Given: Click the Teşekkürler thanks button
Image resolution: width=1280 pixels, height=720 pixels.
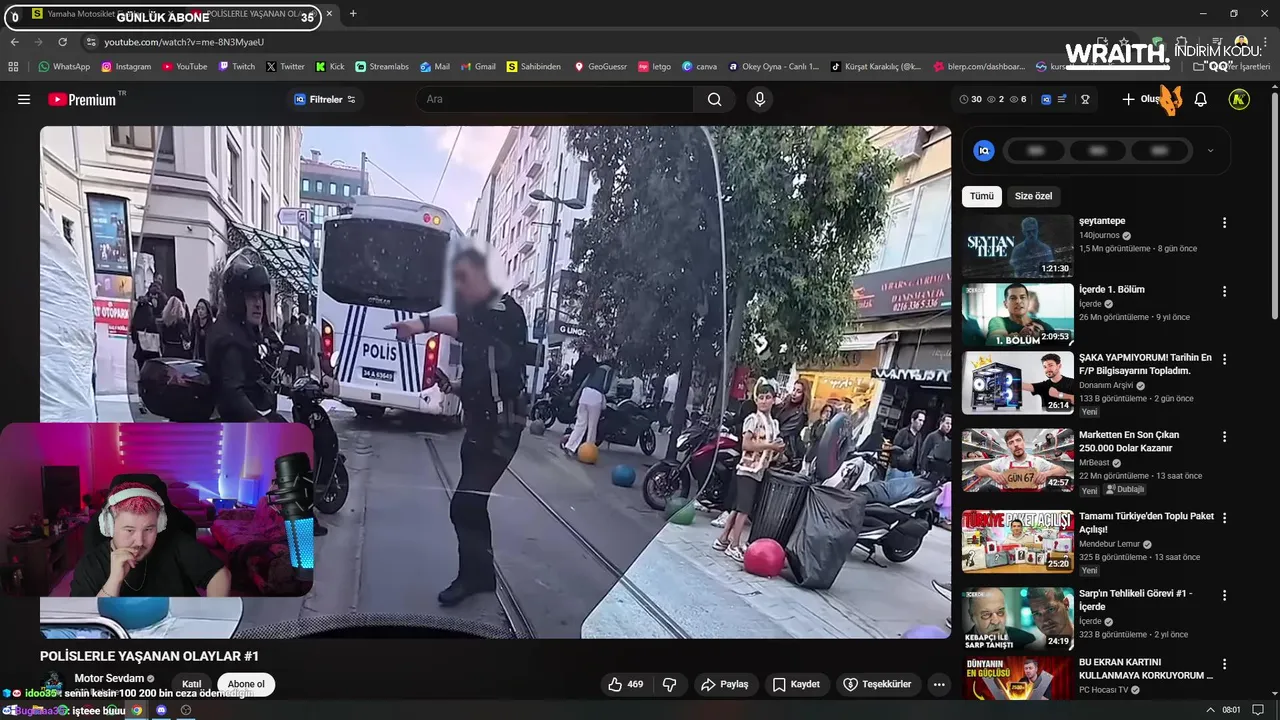Looking at the screenshot, I should click(877, 684).
